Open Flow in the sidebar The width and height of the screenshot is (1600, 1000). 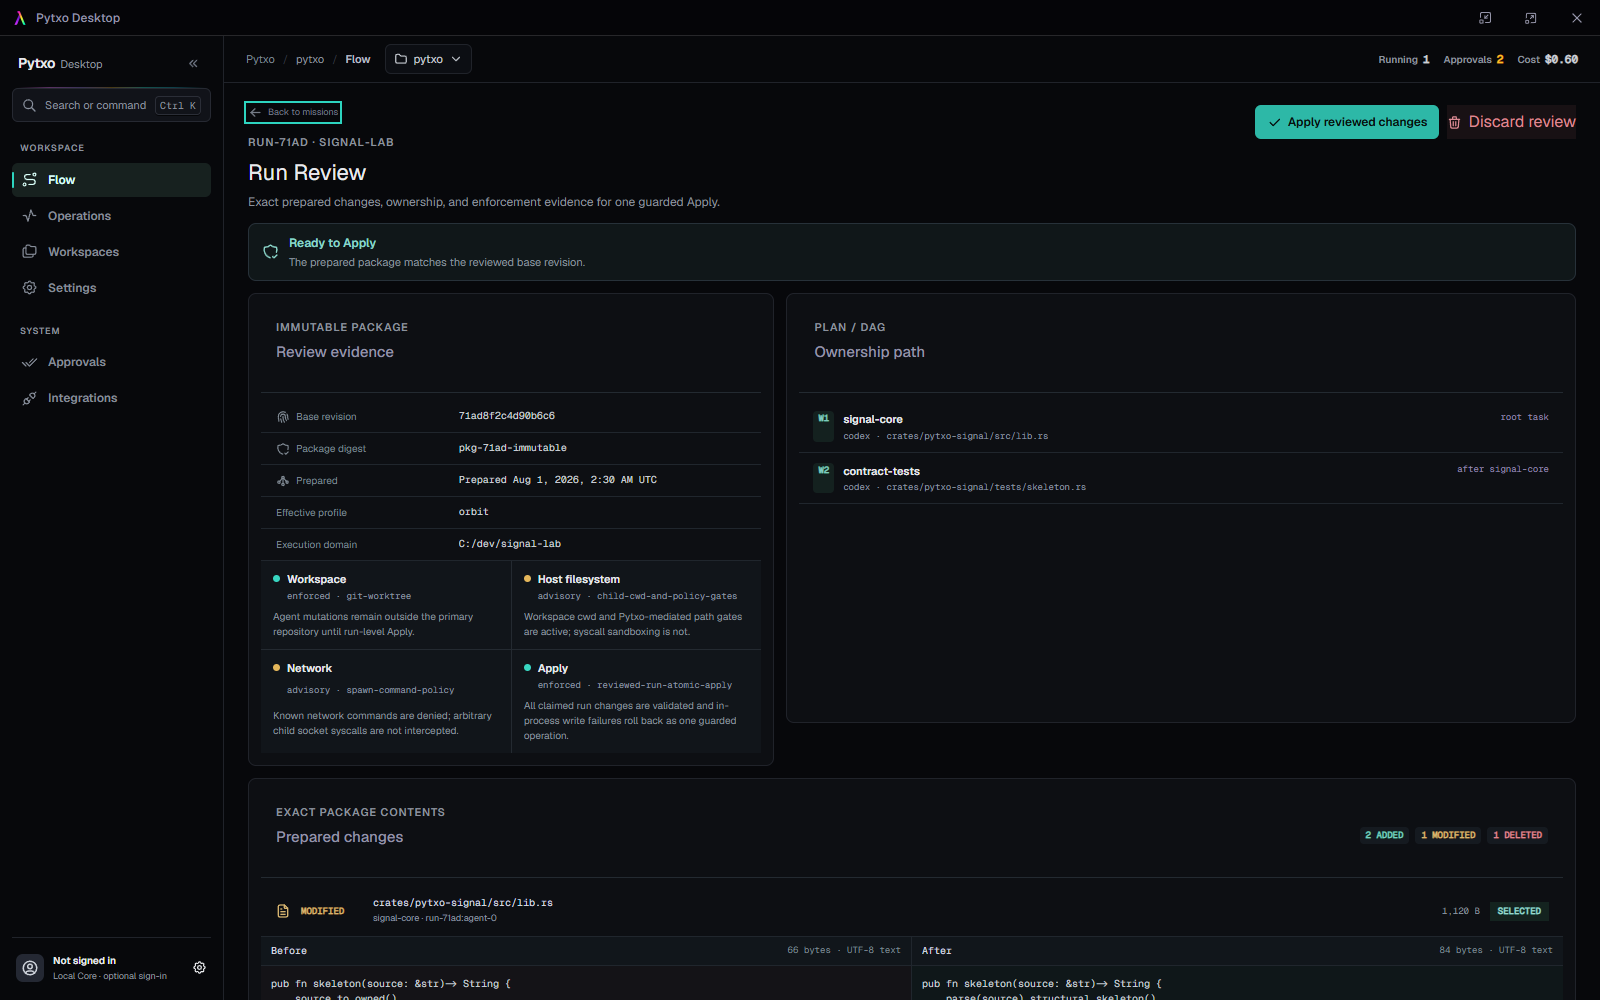coord(111,180)
